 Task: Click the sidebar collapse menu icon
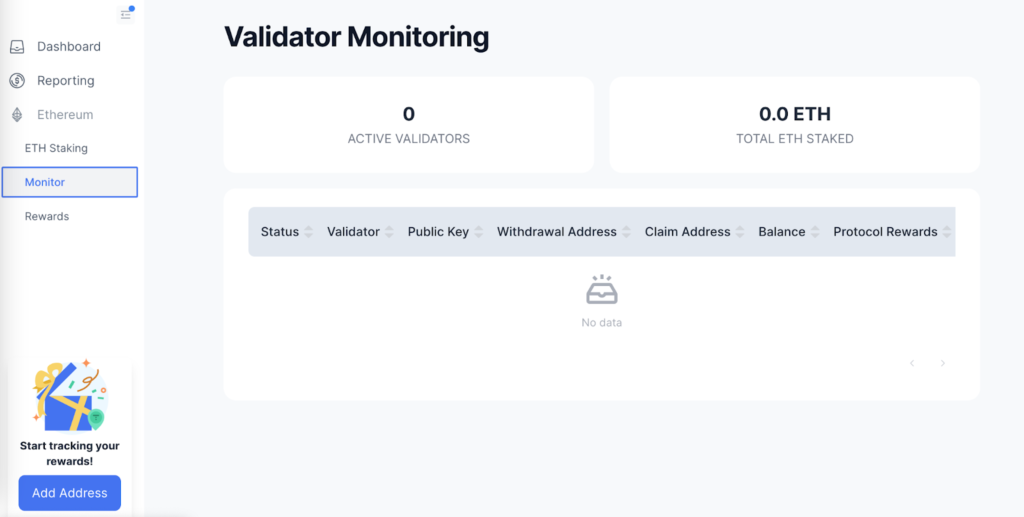pos(125,14)
